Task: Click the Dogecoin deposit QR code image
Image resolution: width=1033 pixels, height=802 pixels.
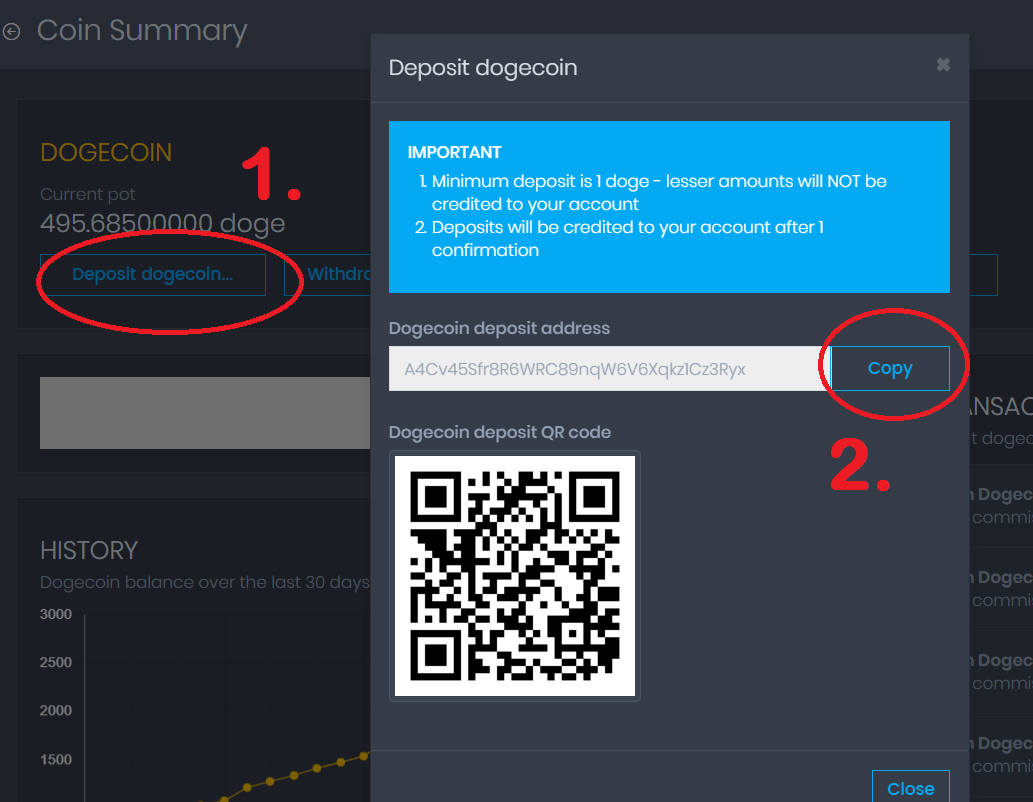Action: [515, 576]
